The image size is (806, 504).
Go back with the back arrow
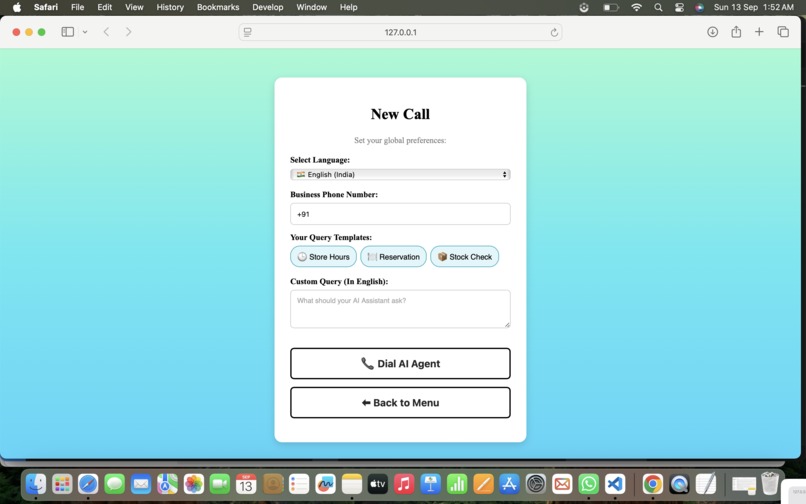(x=106, y=32)
